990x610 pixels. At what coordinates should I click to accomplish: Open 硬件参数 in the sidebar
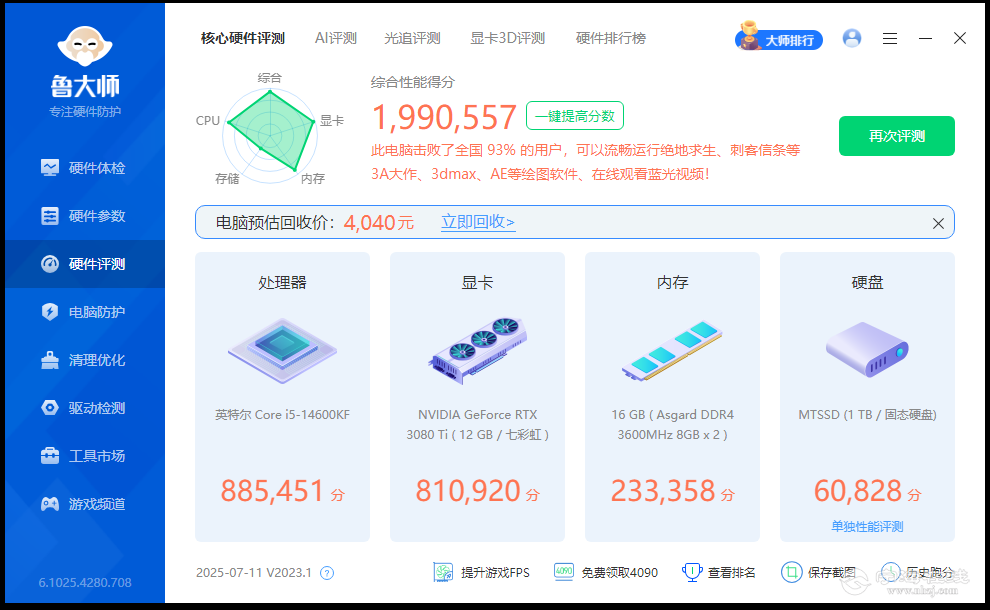tap(85, 216)
